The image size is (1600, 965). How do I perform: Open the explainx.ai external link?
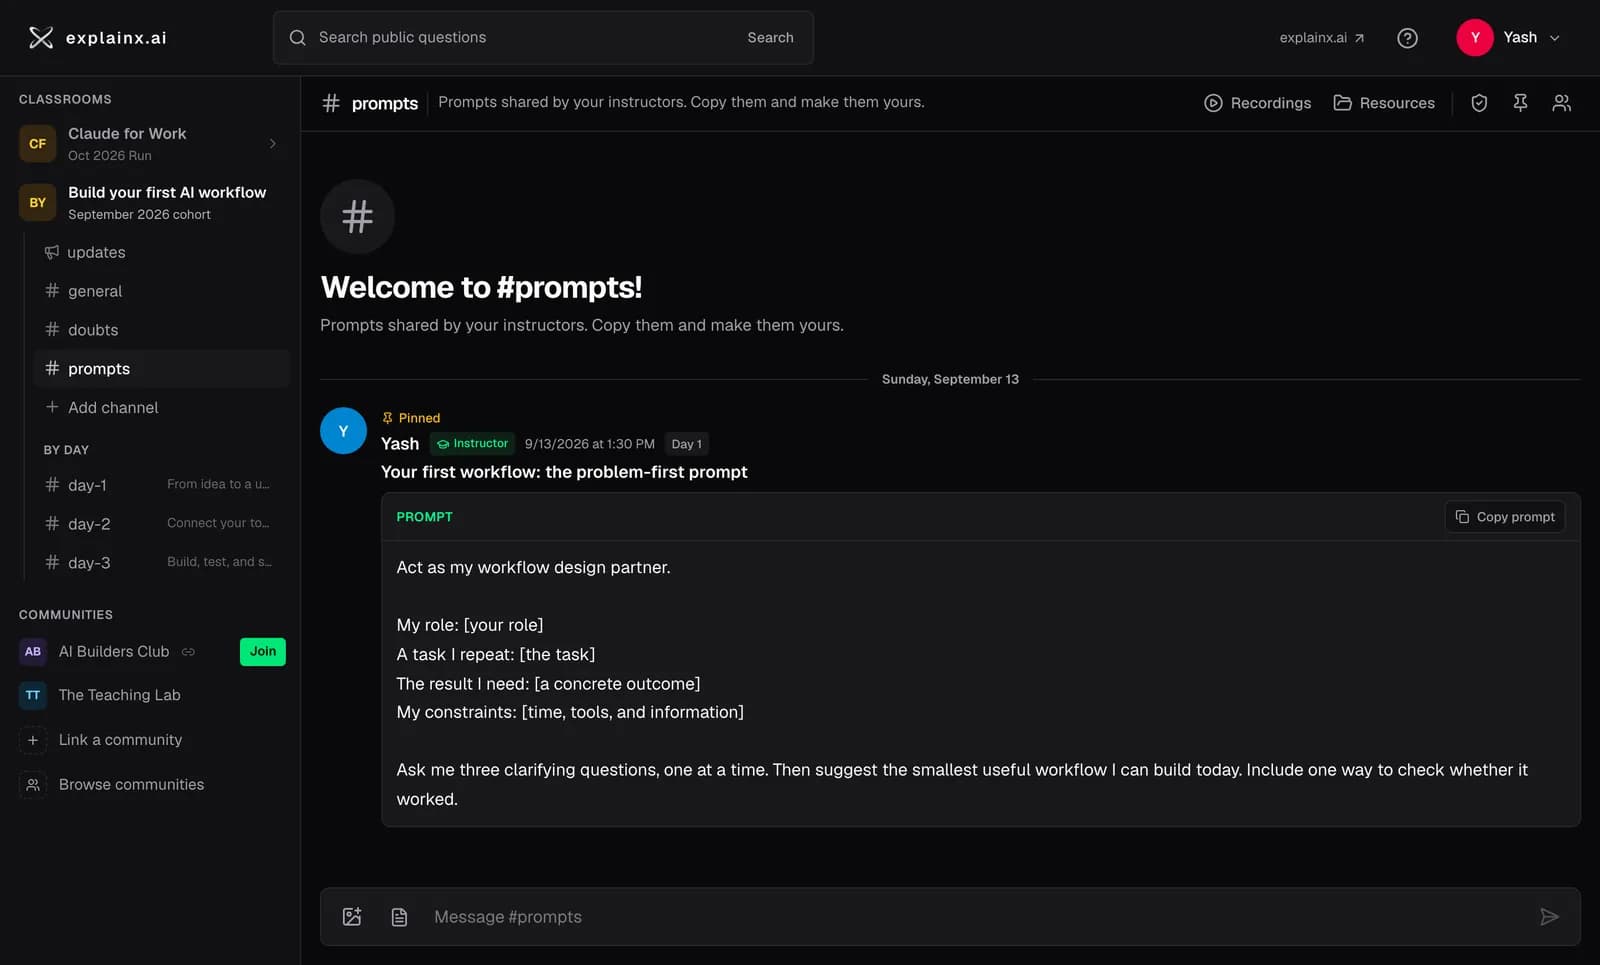(x=1322, y=38)
